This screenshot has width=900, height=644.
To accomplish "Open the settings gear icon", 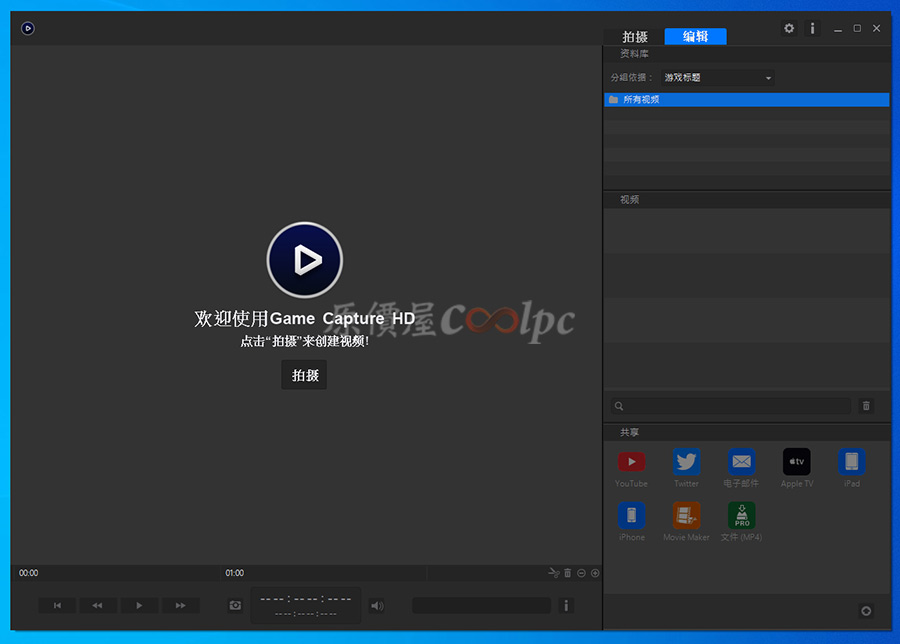I will (x=789, y=28).
